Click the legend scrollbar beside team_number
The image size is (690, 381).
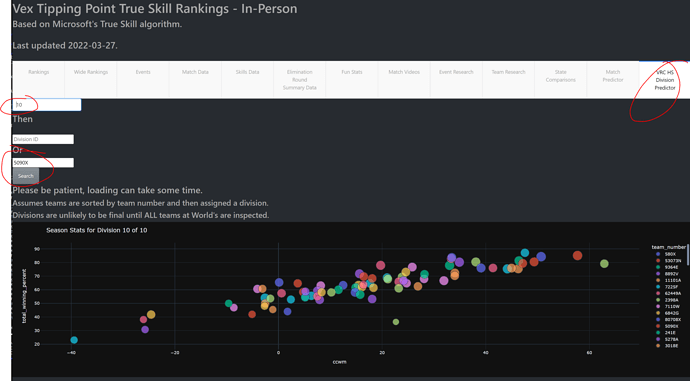coord(688,254)
